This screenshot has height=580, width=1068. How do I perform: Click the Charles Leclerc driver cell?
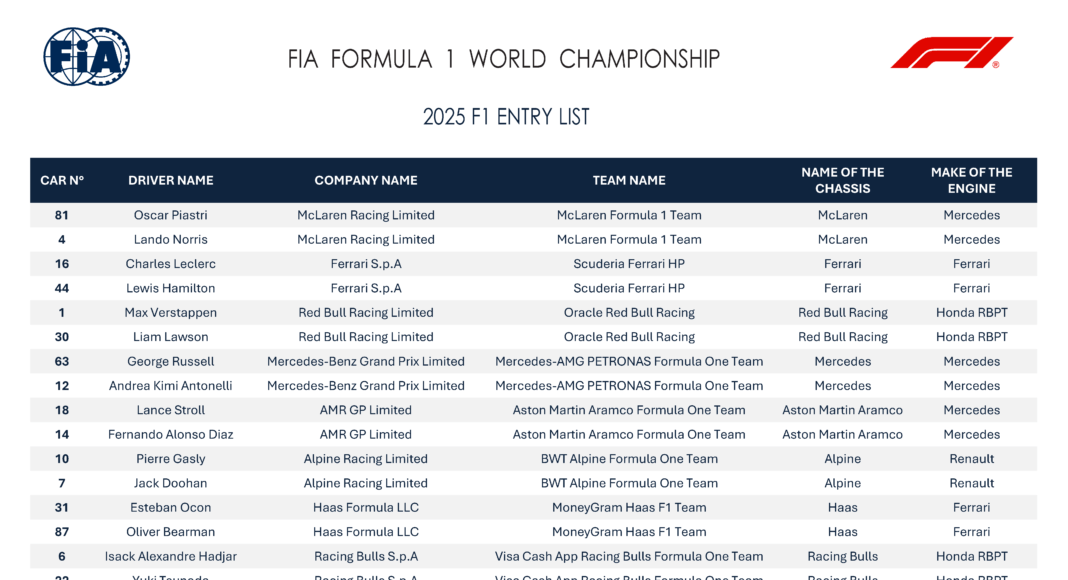pos(171,264)
